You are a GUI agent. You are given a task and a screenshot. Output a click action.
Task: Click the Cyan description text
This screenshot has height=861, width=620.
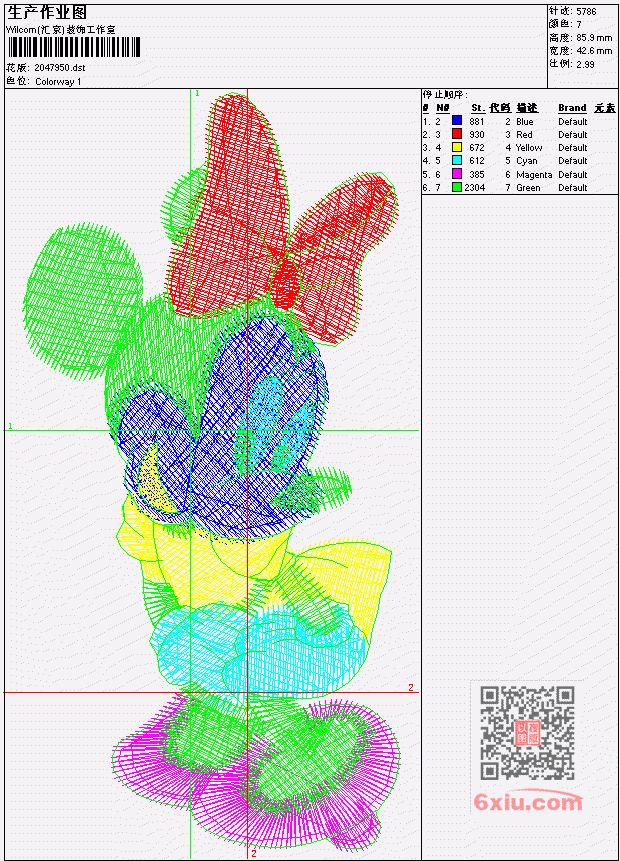tap(527, 161)
